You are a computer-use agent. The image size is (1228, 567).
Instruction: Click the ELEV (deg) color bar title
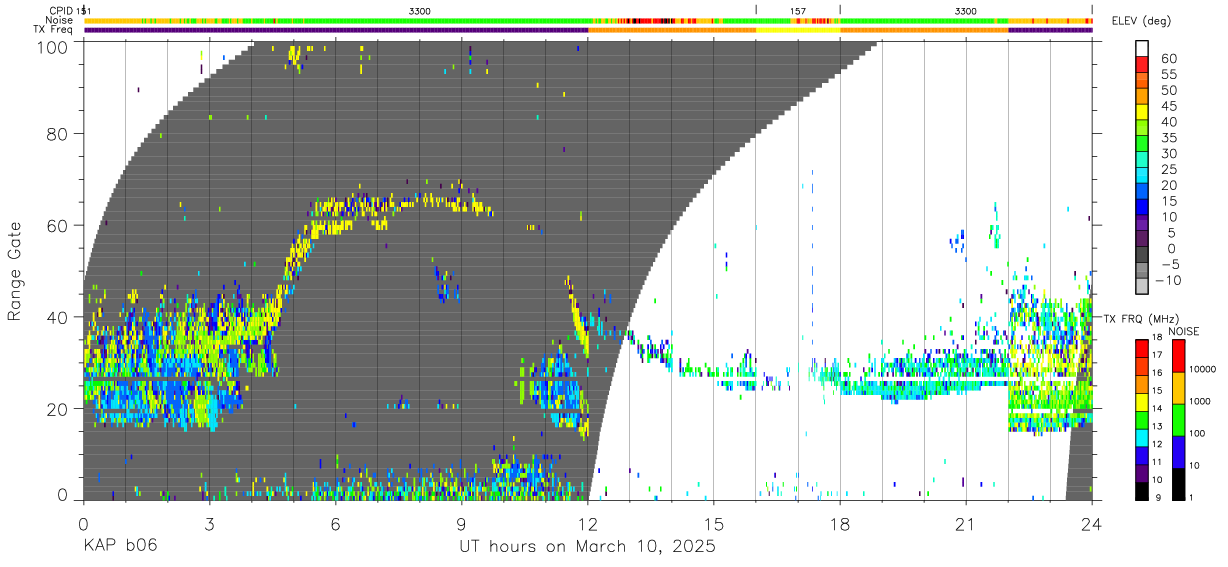(x=1143, y=21)
